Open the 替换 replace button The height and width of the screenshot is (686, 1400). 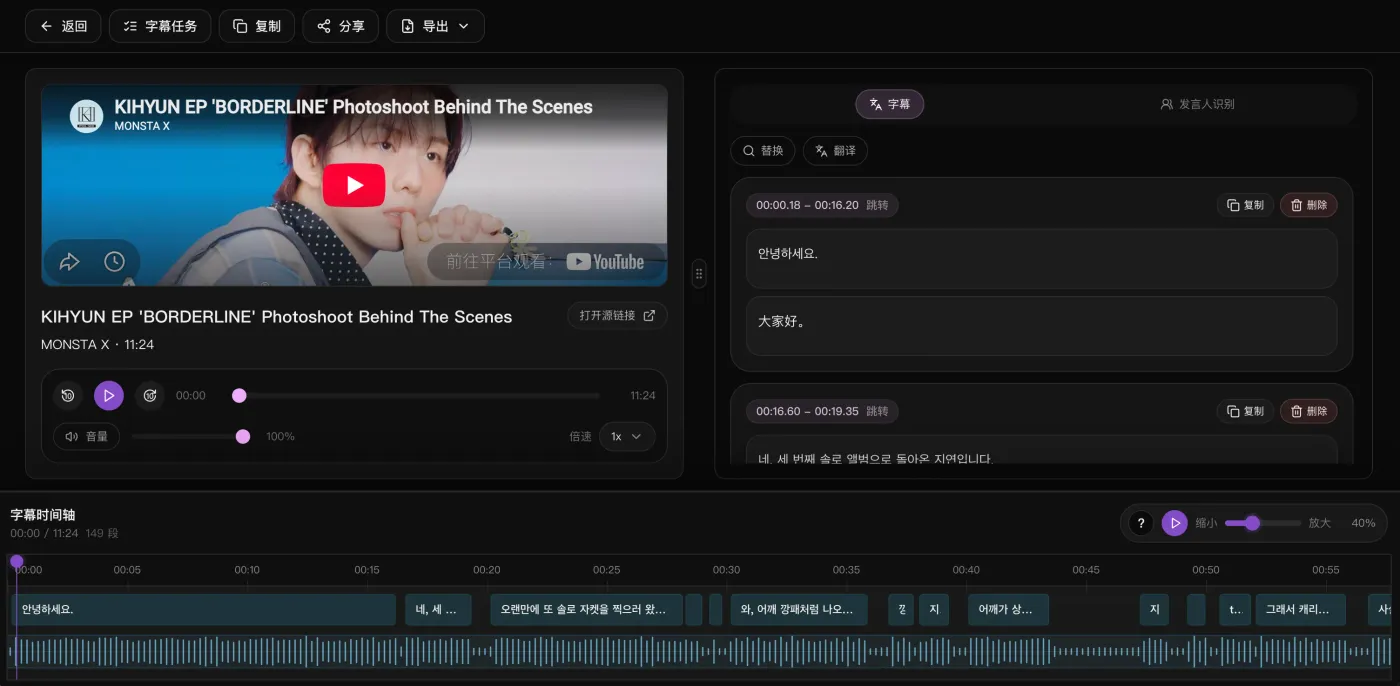point(763,151)
